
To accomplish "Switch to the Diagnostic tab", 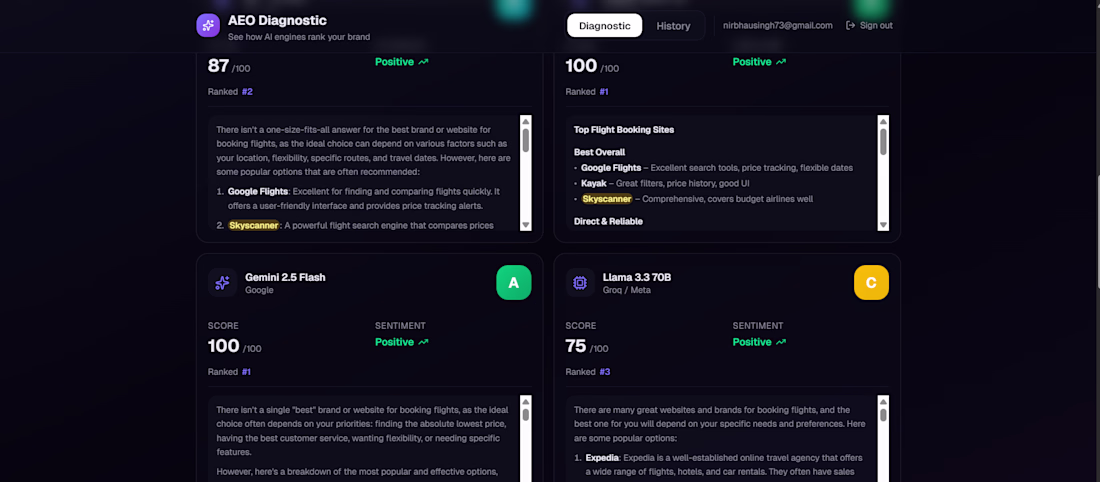I will [605, 26].
